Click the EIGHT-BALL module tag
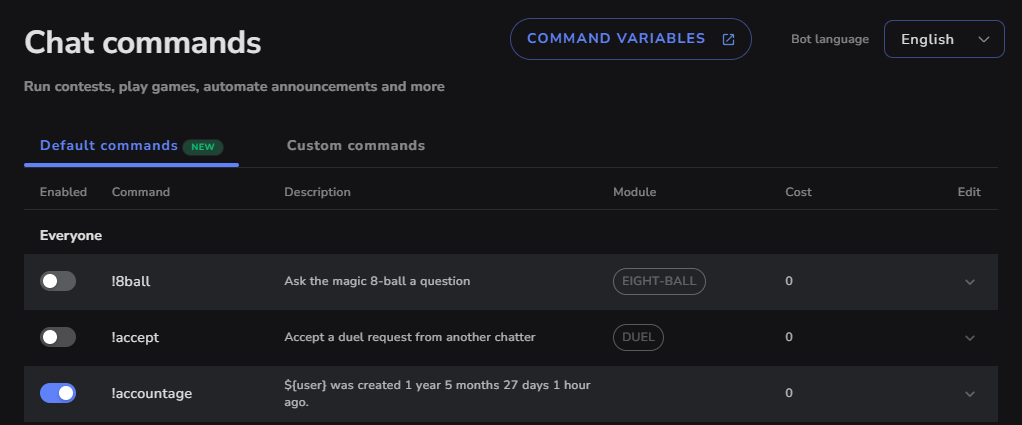This screenshot has width=1022, height=425. click(659, 281)
